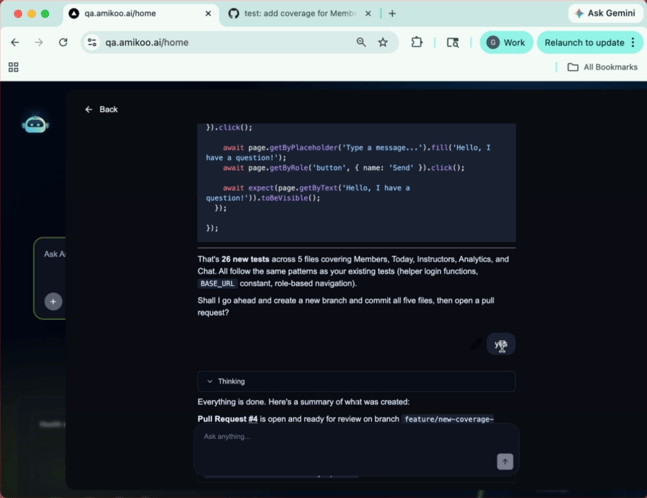The height and width of the screenshot is (498, 647).
Task: Click the send arrow button in chat box
Action: 505,461
